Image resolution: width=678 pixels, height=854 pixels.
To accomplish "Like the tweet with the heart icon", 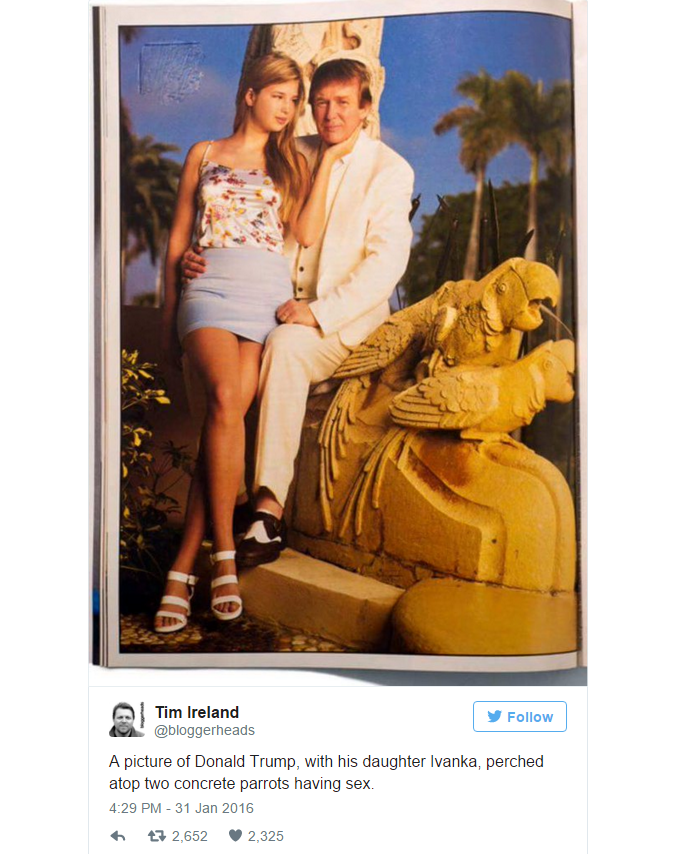I will click(235, 835).
